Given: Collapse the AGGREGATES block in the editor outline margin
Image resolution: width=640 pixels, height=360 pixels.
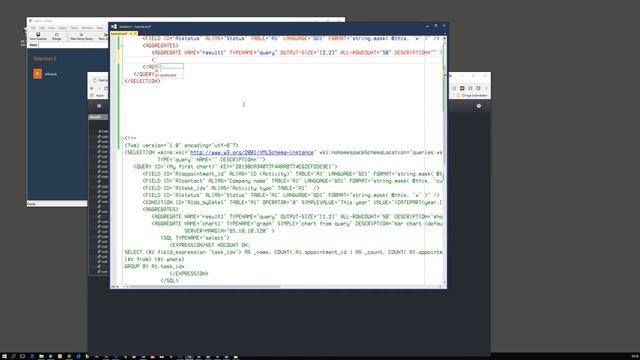Looking at the screenshot, I should 122,46.
